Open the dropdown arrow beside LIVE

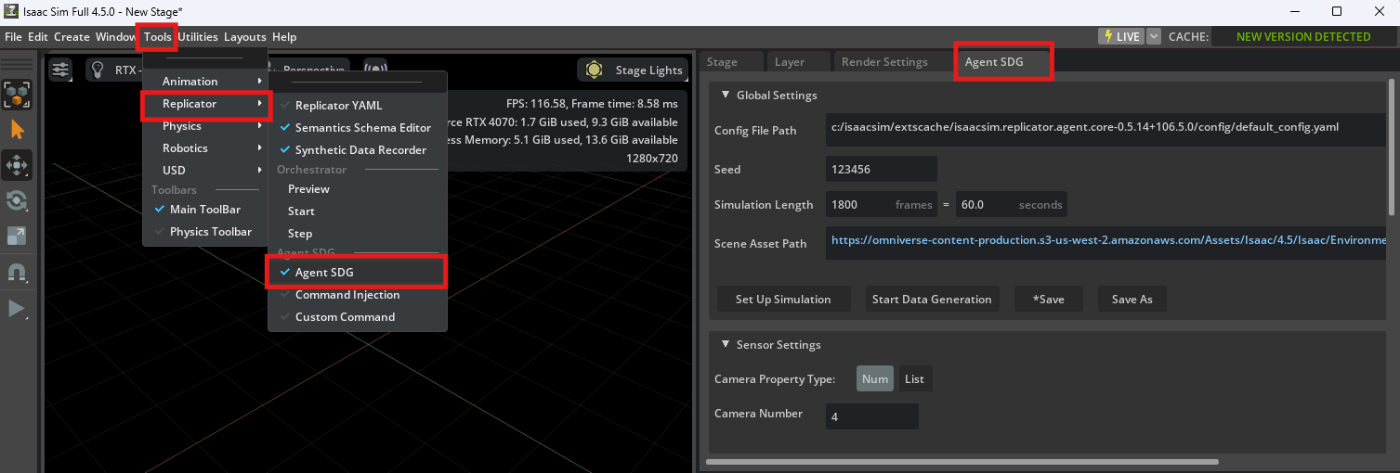point(1153,37)
